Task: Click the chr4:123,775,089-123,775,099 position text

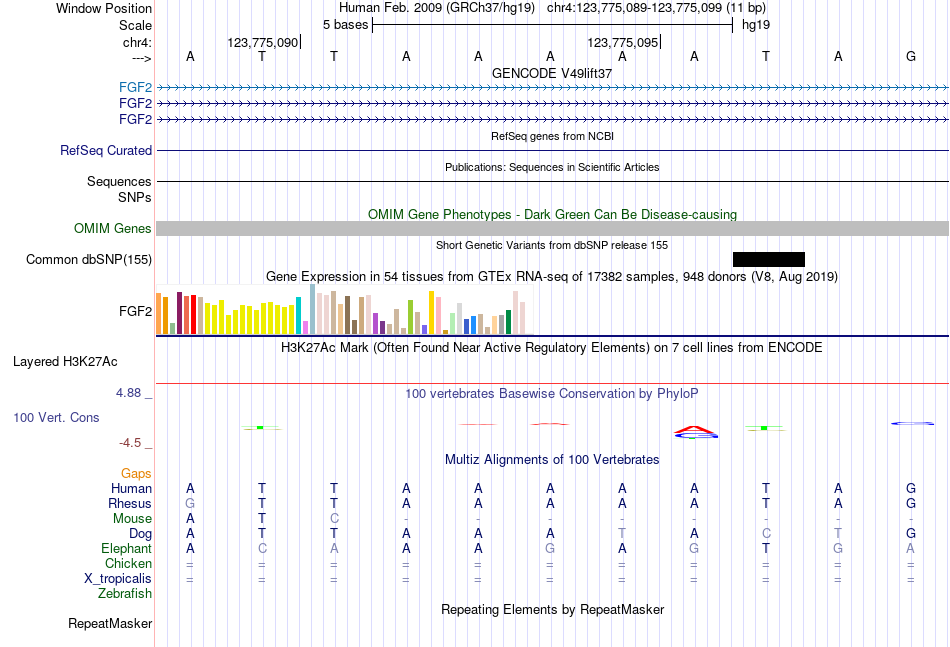Action: click(634, 8)
